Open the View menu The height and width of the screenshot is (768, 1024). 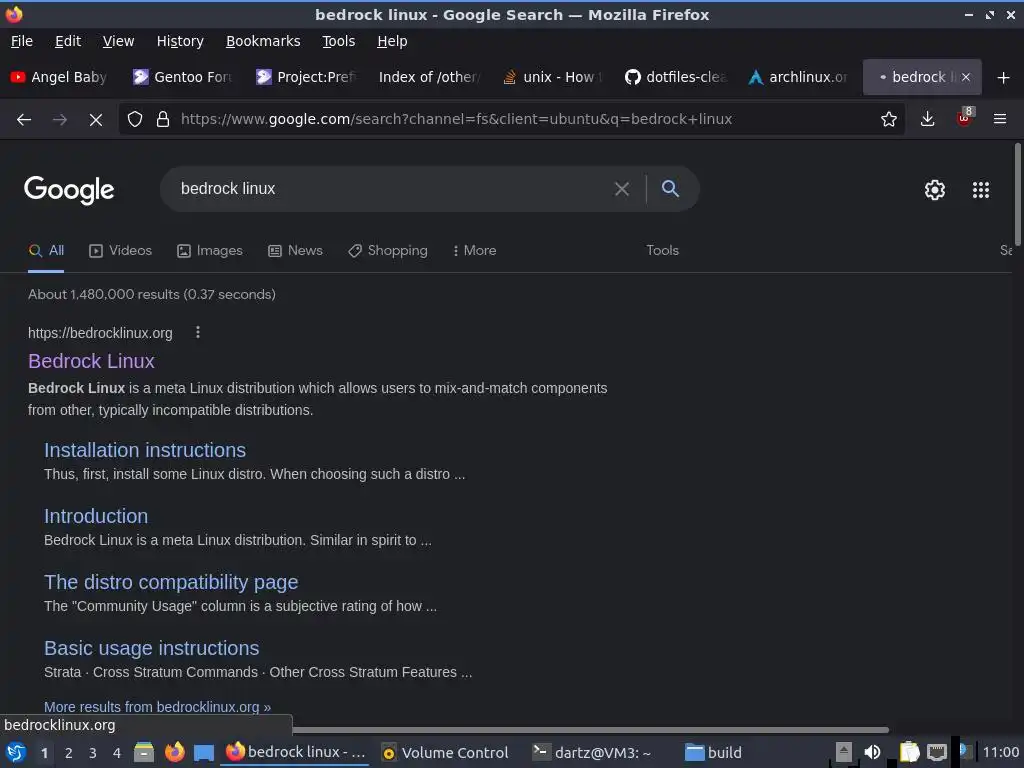point(118,41)
